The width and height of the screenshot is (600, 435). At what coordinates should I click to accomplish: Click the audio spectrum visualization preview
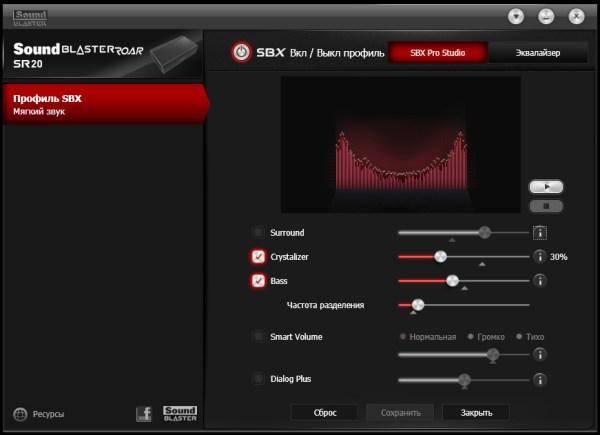click(x=401, y=144)
